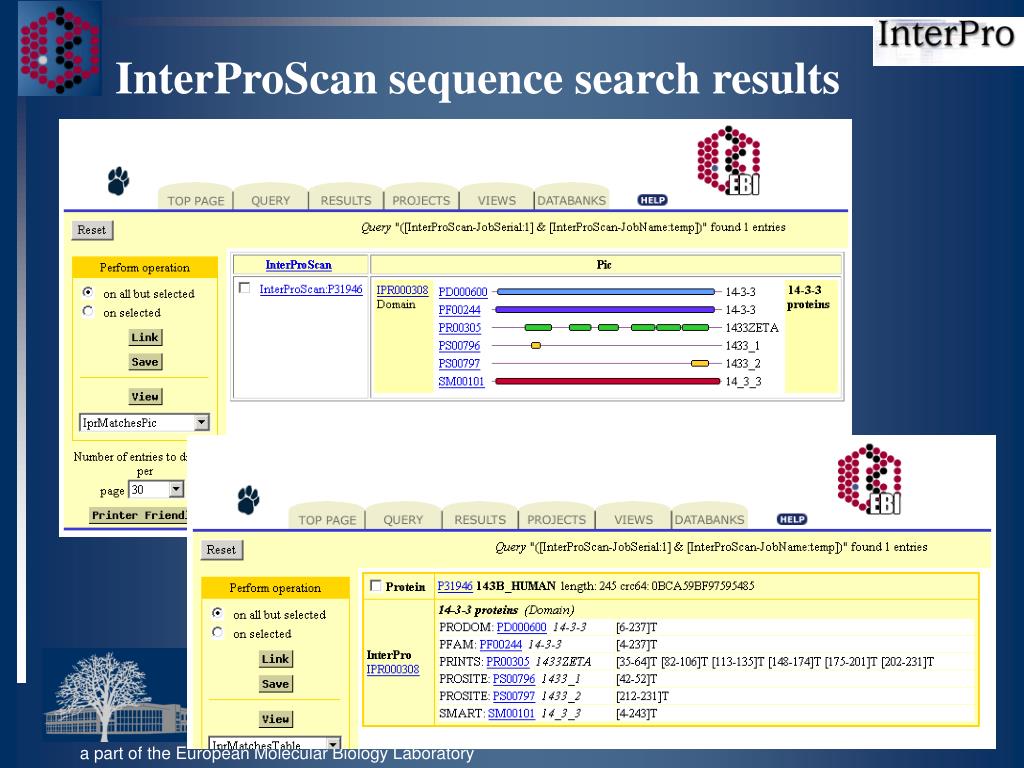Open PS00797 link in Pic table

pos(459,363)
